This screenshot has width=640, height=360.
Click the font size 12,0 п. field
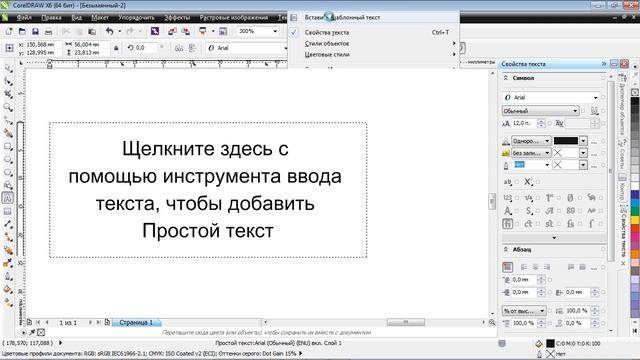click(x=524, y=123)
